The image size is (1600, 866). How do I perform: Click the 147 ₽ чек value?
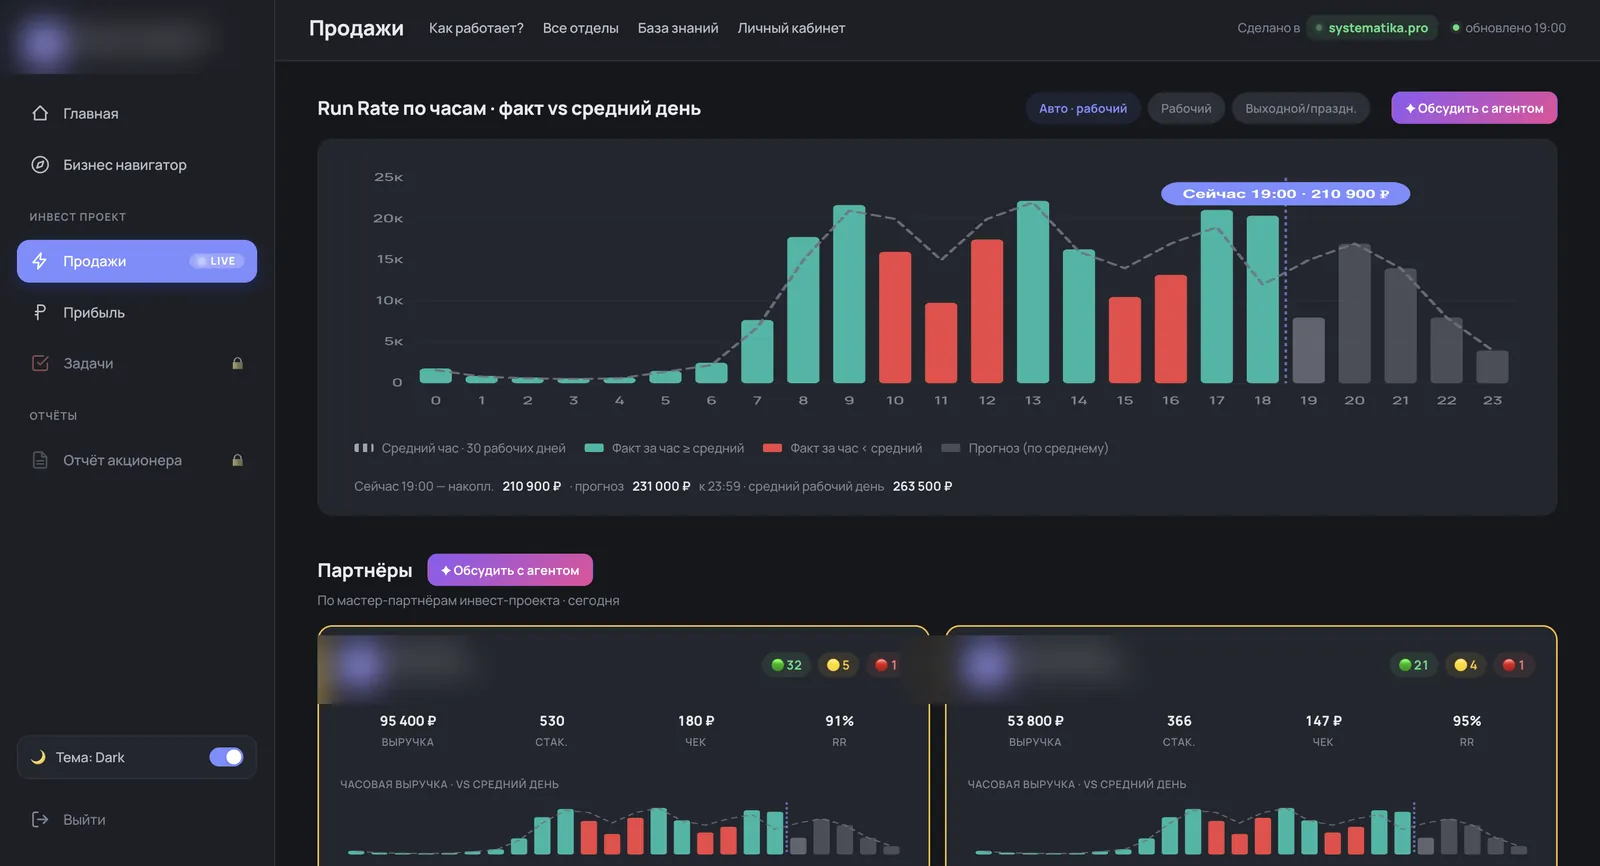[x=1323, y=721]
